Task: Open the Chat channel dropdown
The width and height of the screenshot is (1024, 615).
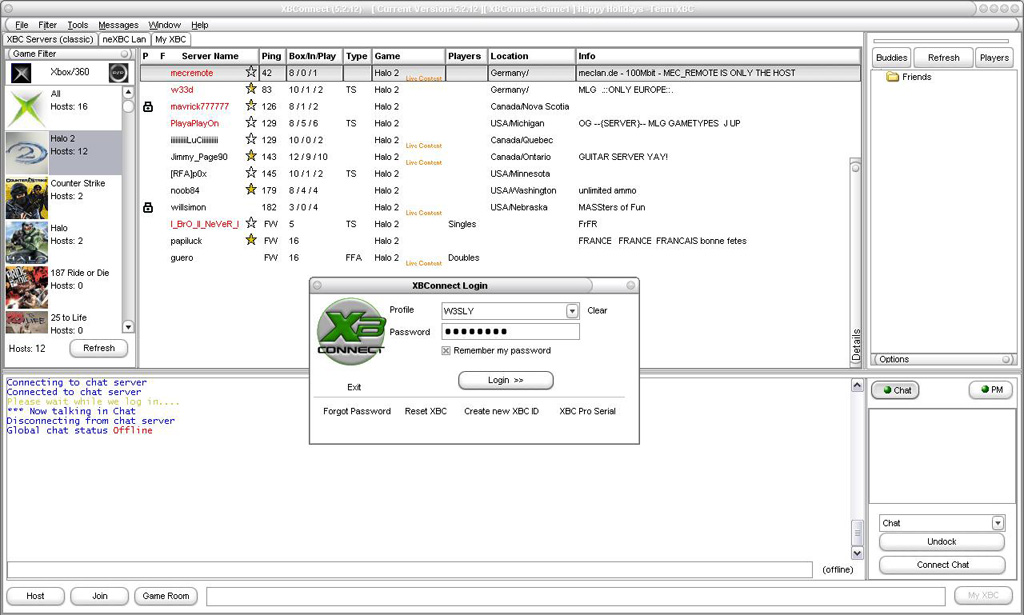Action: pyautogui.click(x=997, y=523)
